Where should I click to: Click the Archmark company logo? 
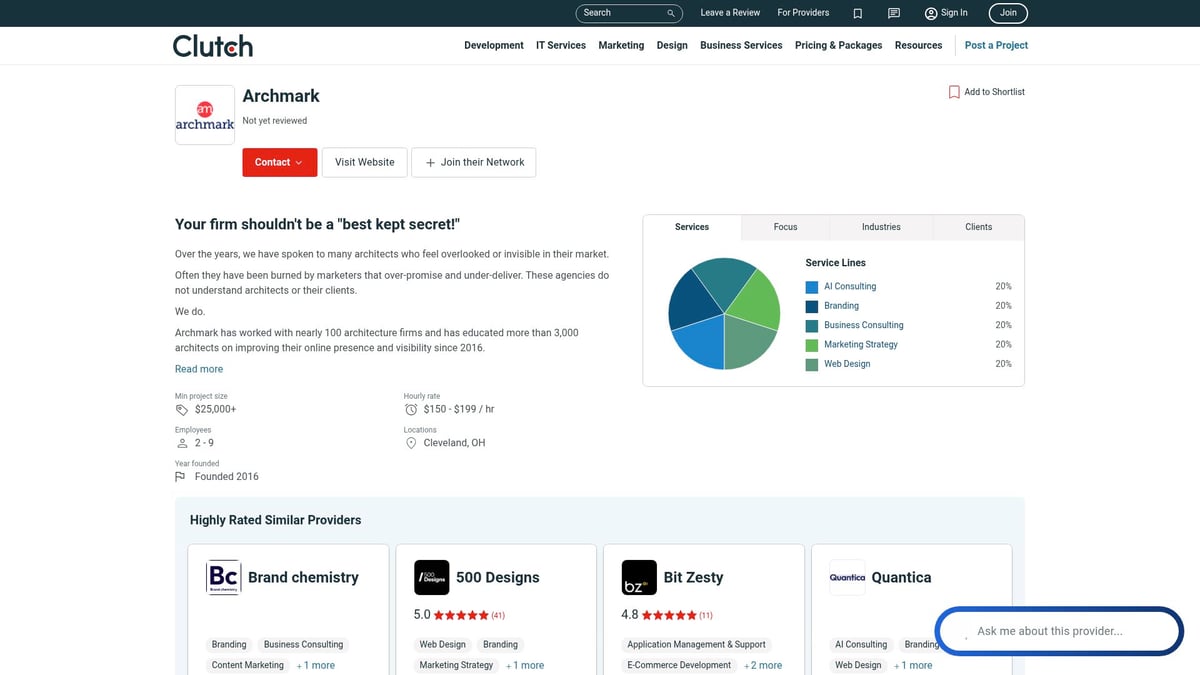click(x=205, y=115)
